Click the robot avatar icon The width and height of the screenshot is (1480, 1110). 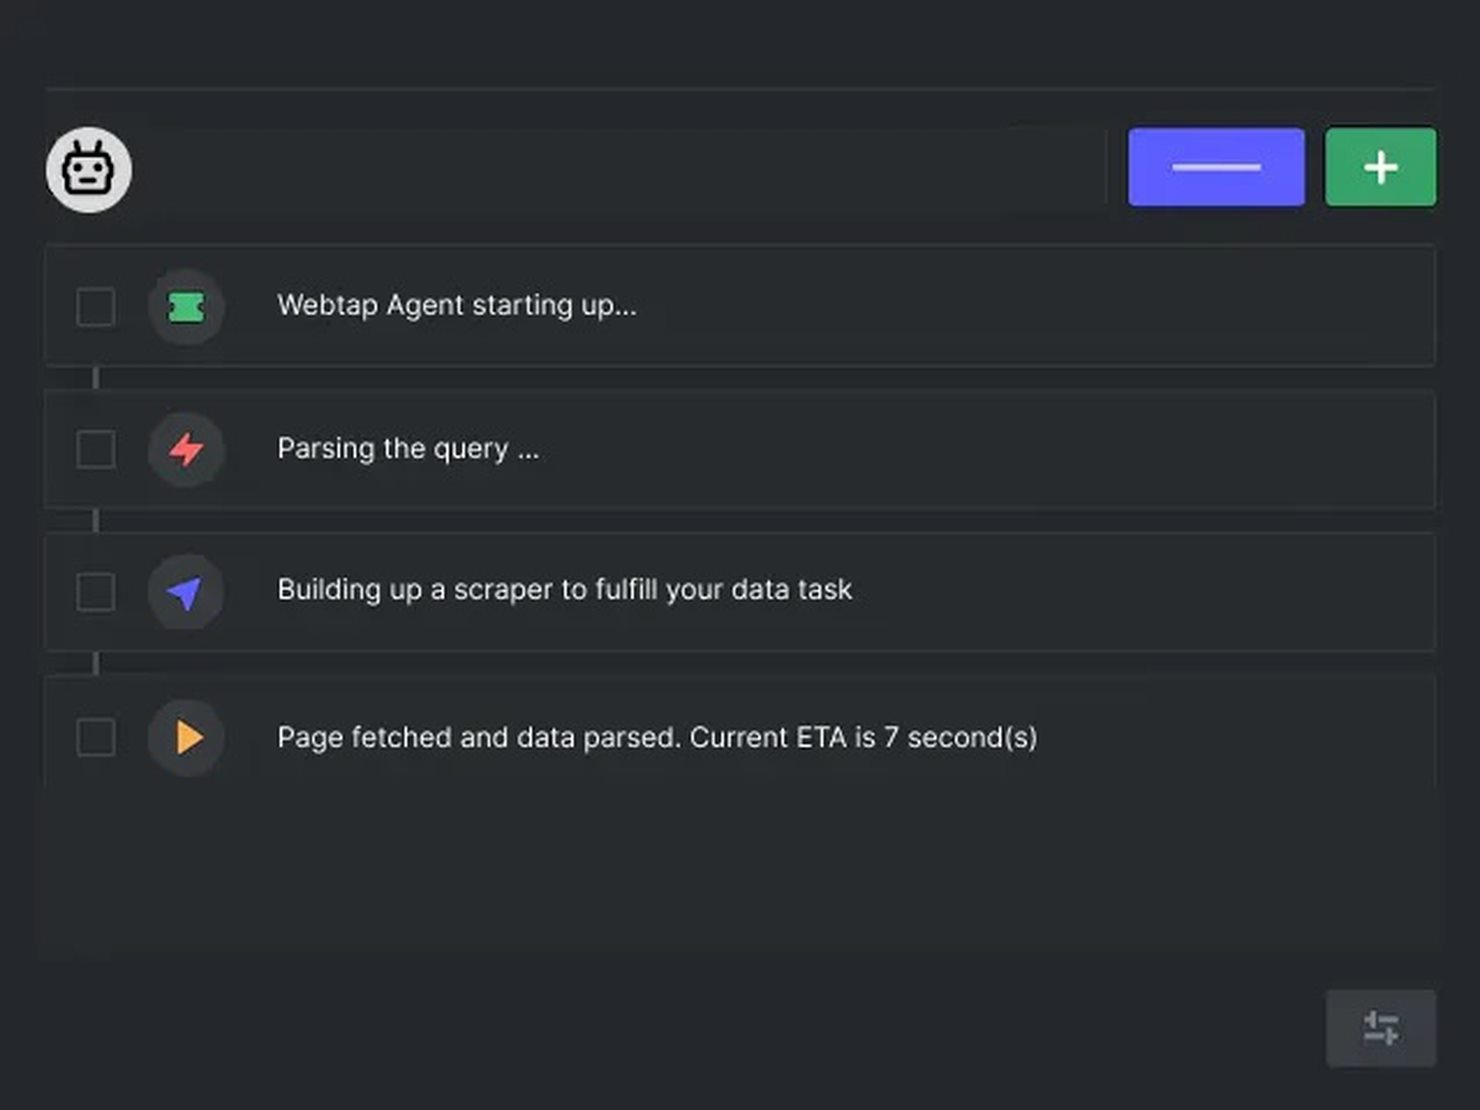click(x=89, y=169)
